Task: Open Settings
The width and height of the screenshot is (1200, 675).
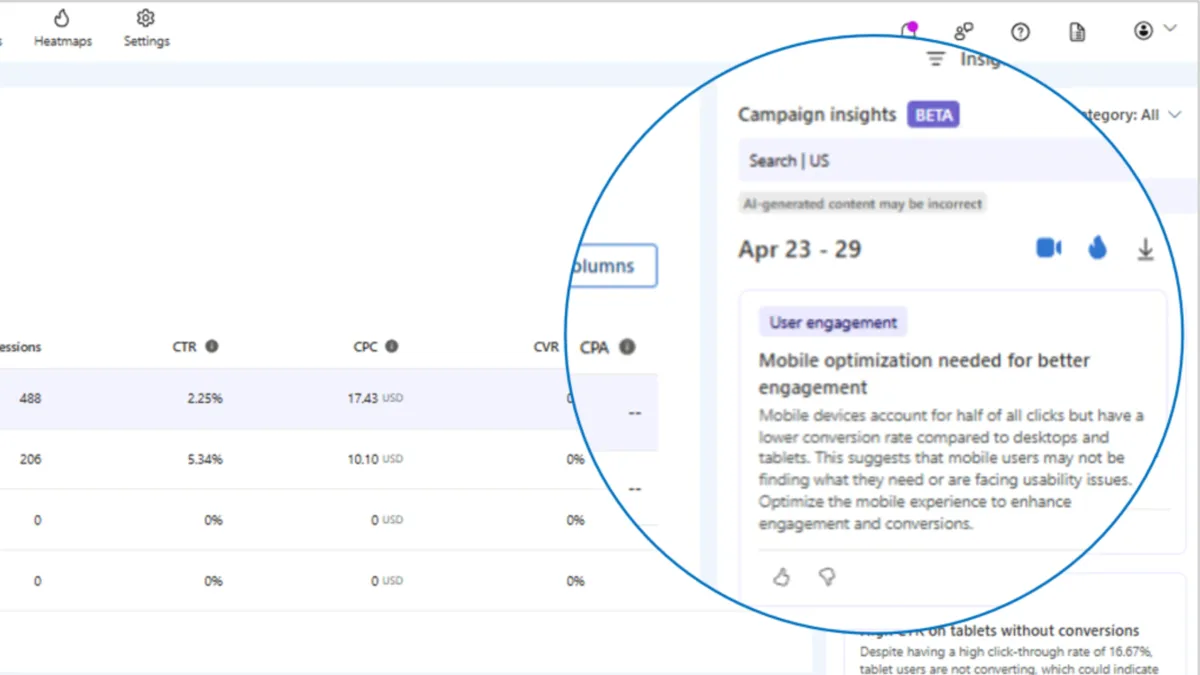Action: click(x=146, y=27)
